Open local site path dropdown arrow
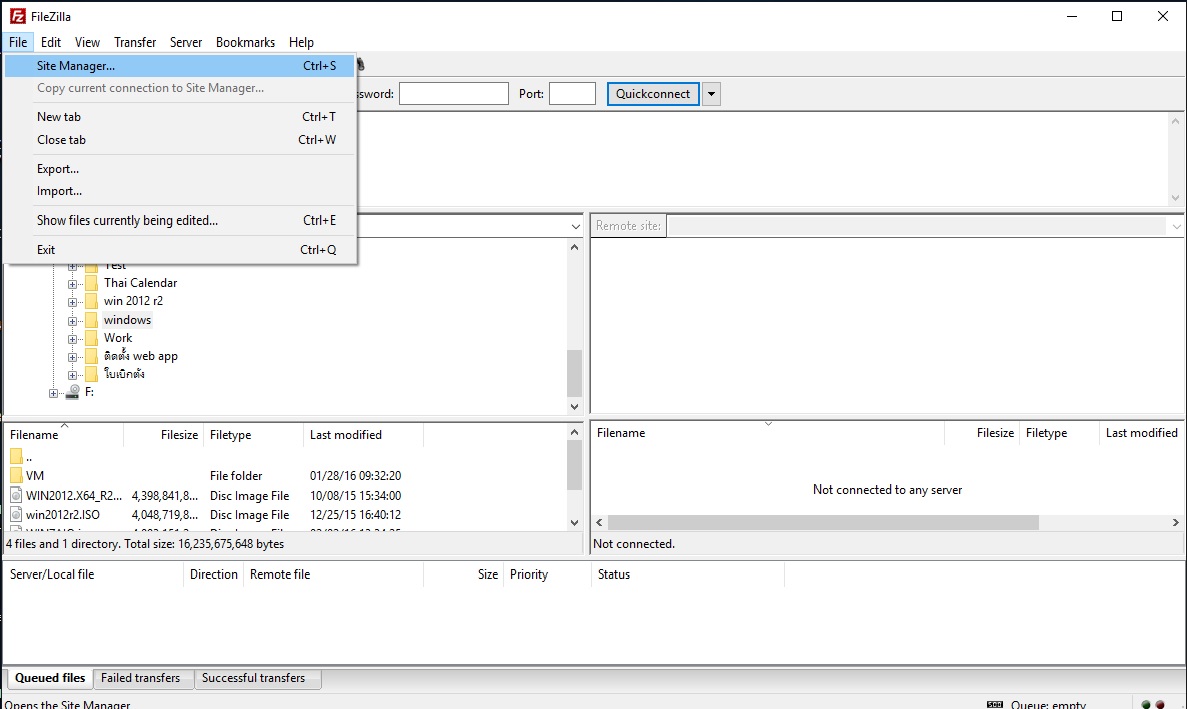Screen dimensions: 1187x709 click(575, 226)
